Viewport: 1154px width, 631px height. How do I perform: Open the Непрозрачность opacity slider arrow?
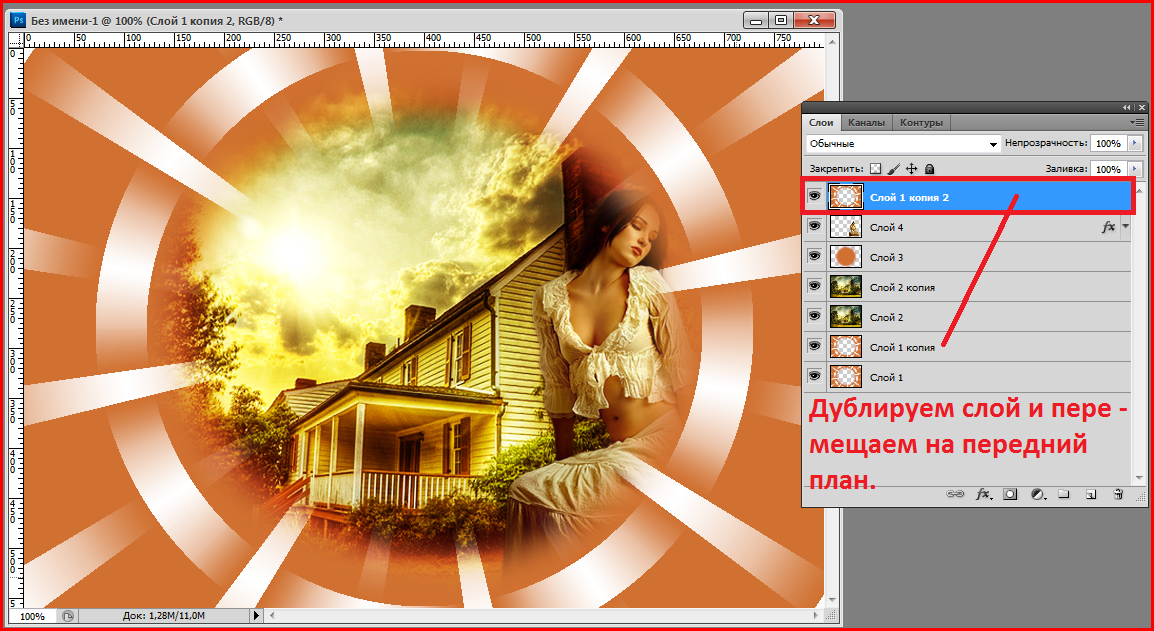[x=1134, y=144]
